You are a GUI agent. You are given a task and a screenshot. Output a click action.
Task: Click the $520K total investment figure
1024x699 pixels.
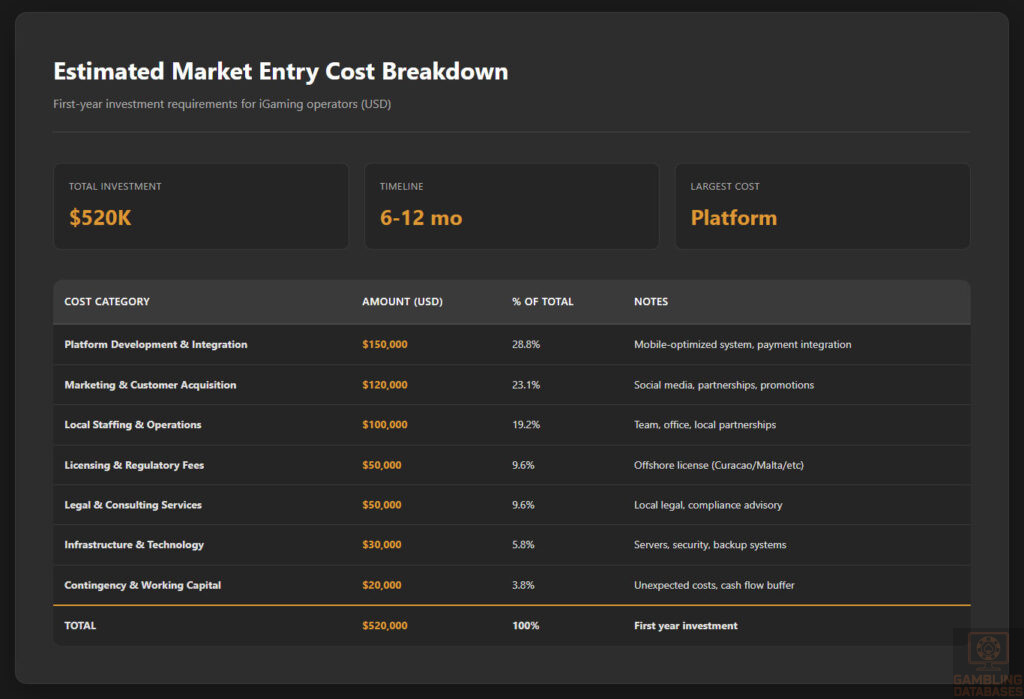(100, 218)
